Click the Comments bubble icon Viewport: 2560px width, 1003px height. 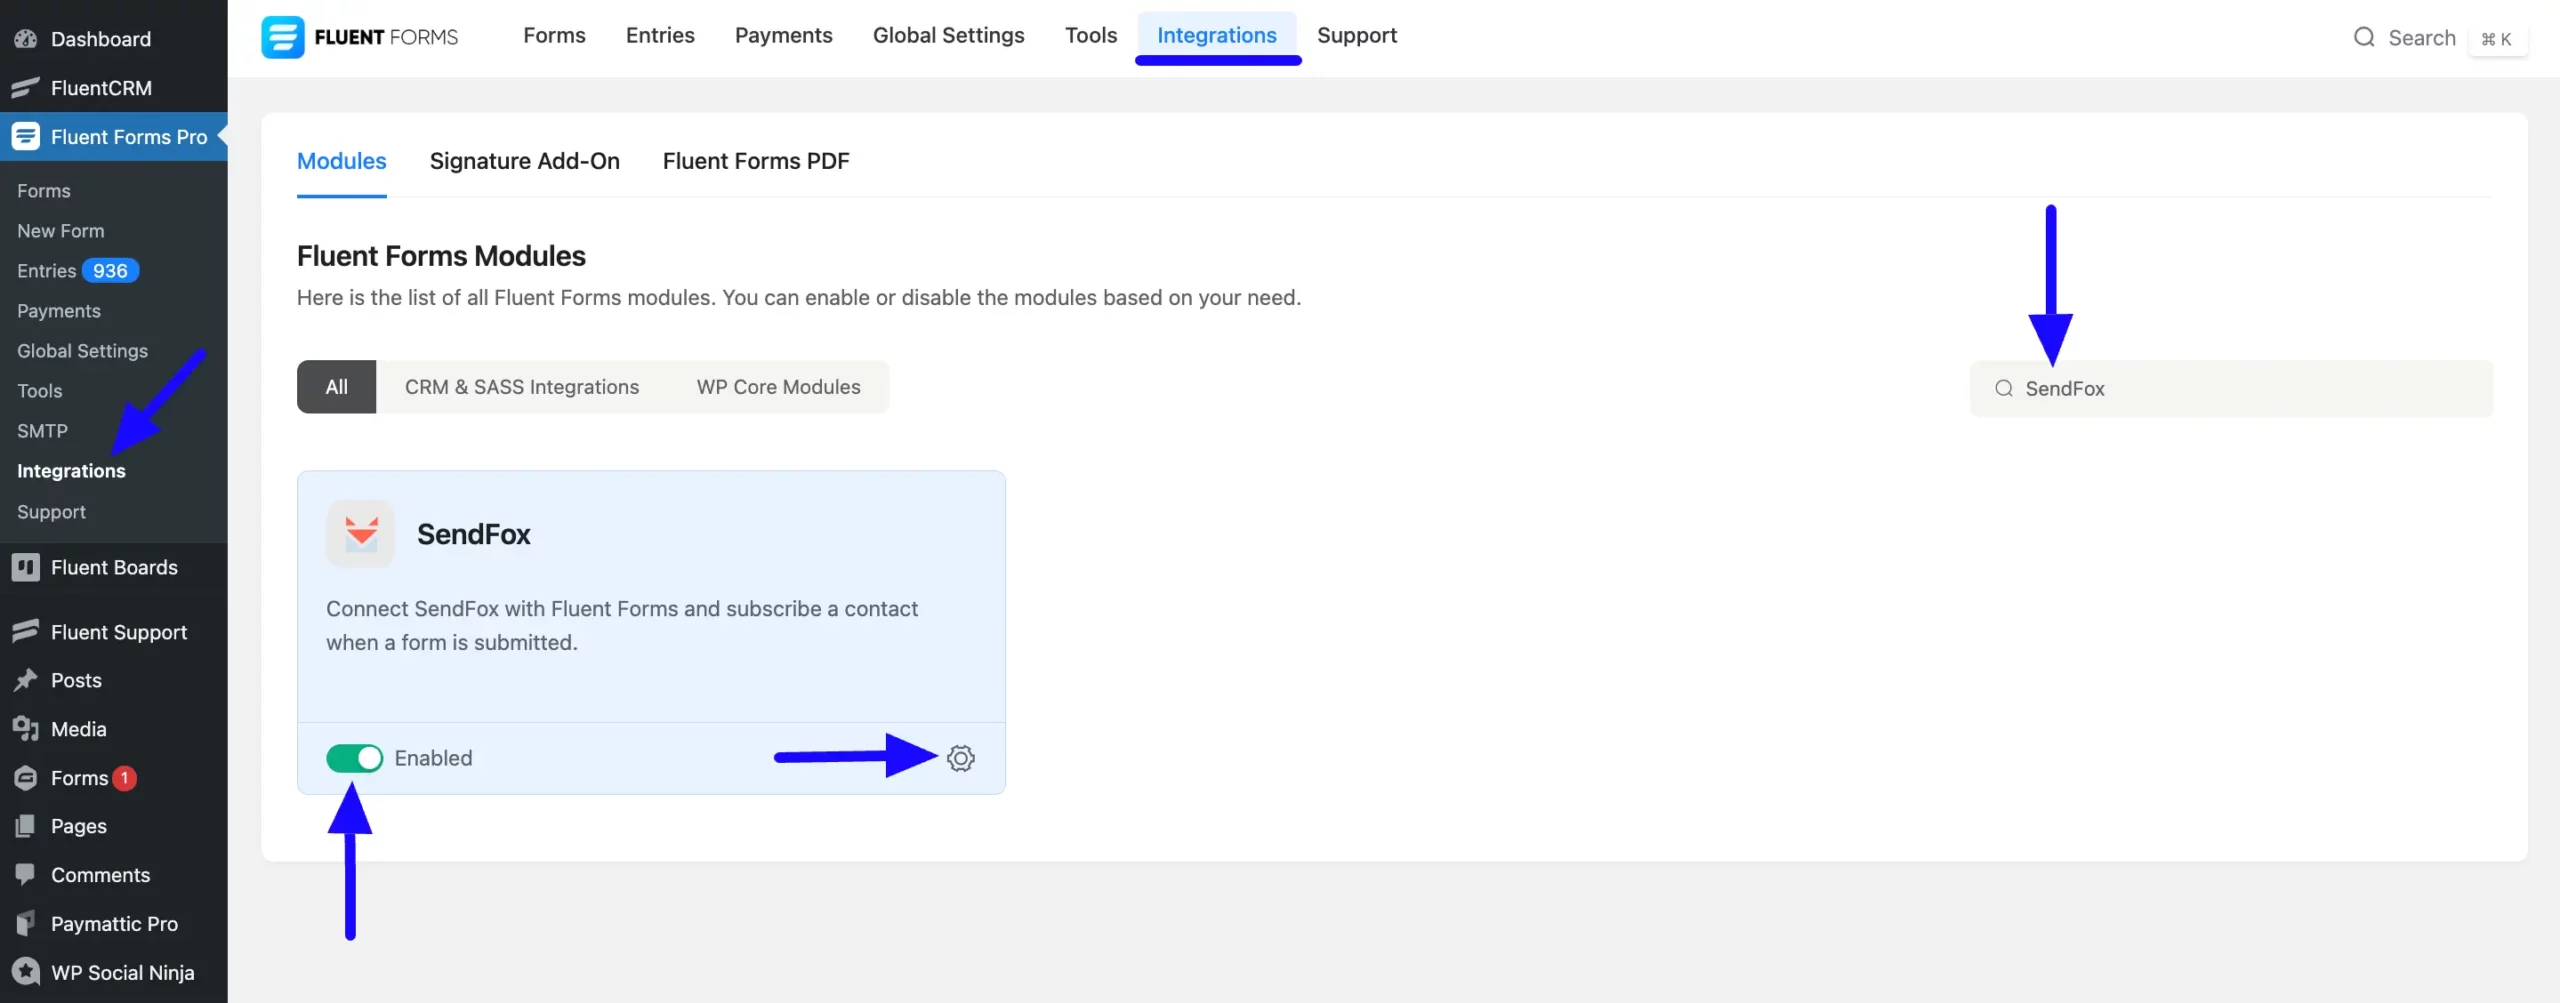(x=26, y=874)
